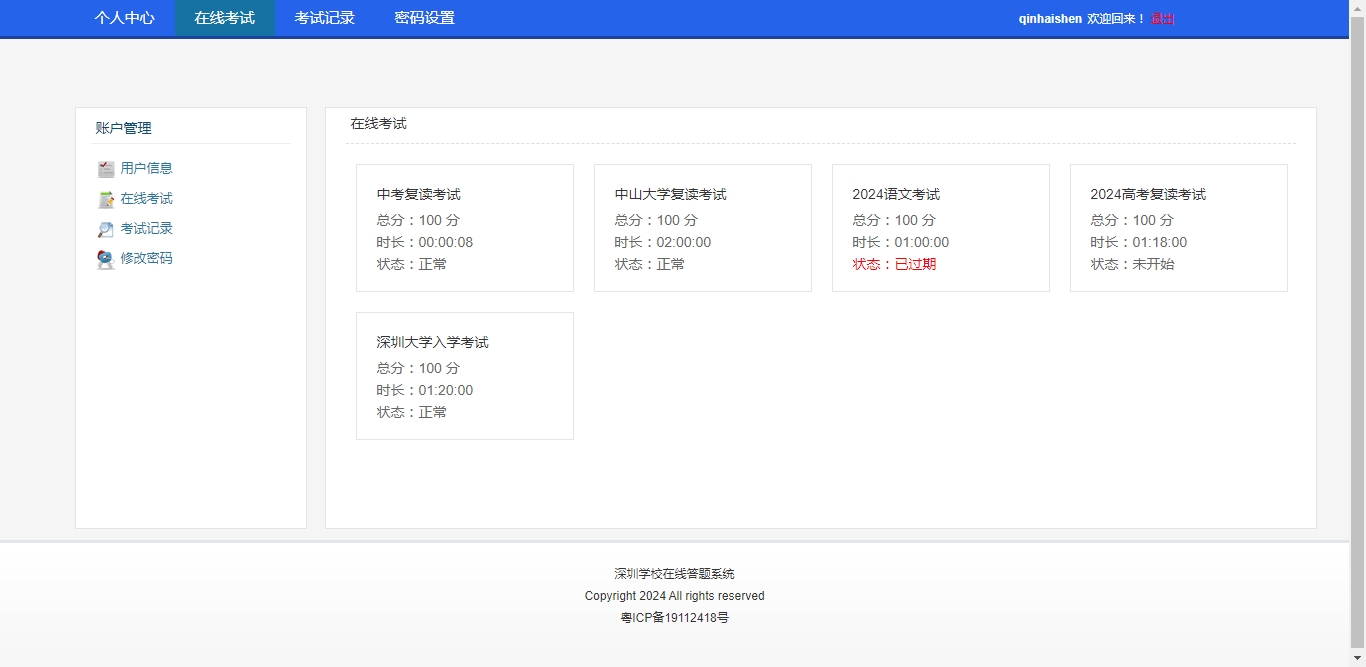Go to 修改密码 in account sidebar
Screen dimensions: 1366x667
tap(146, 259)
